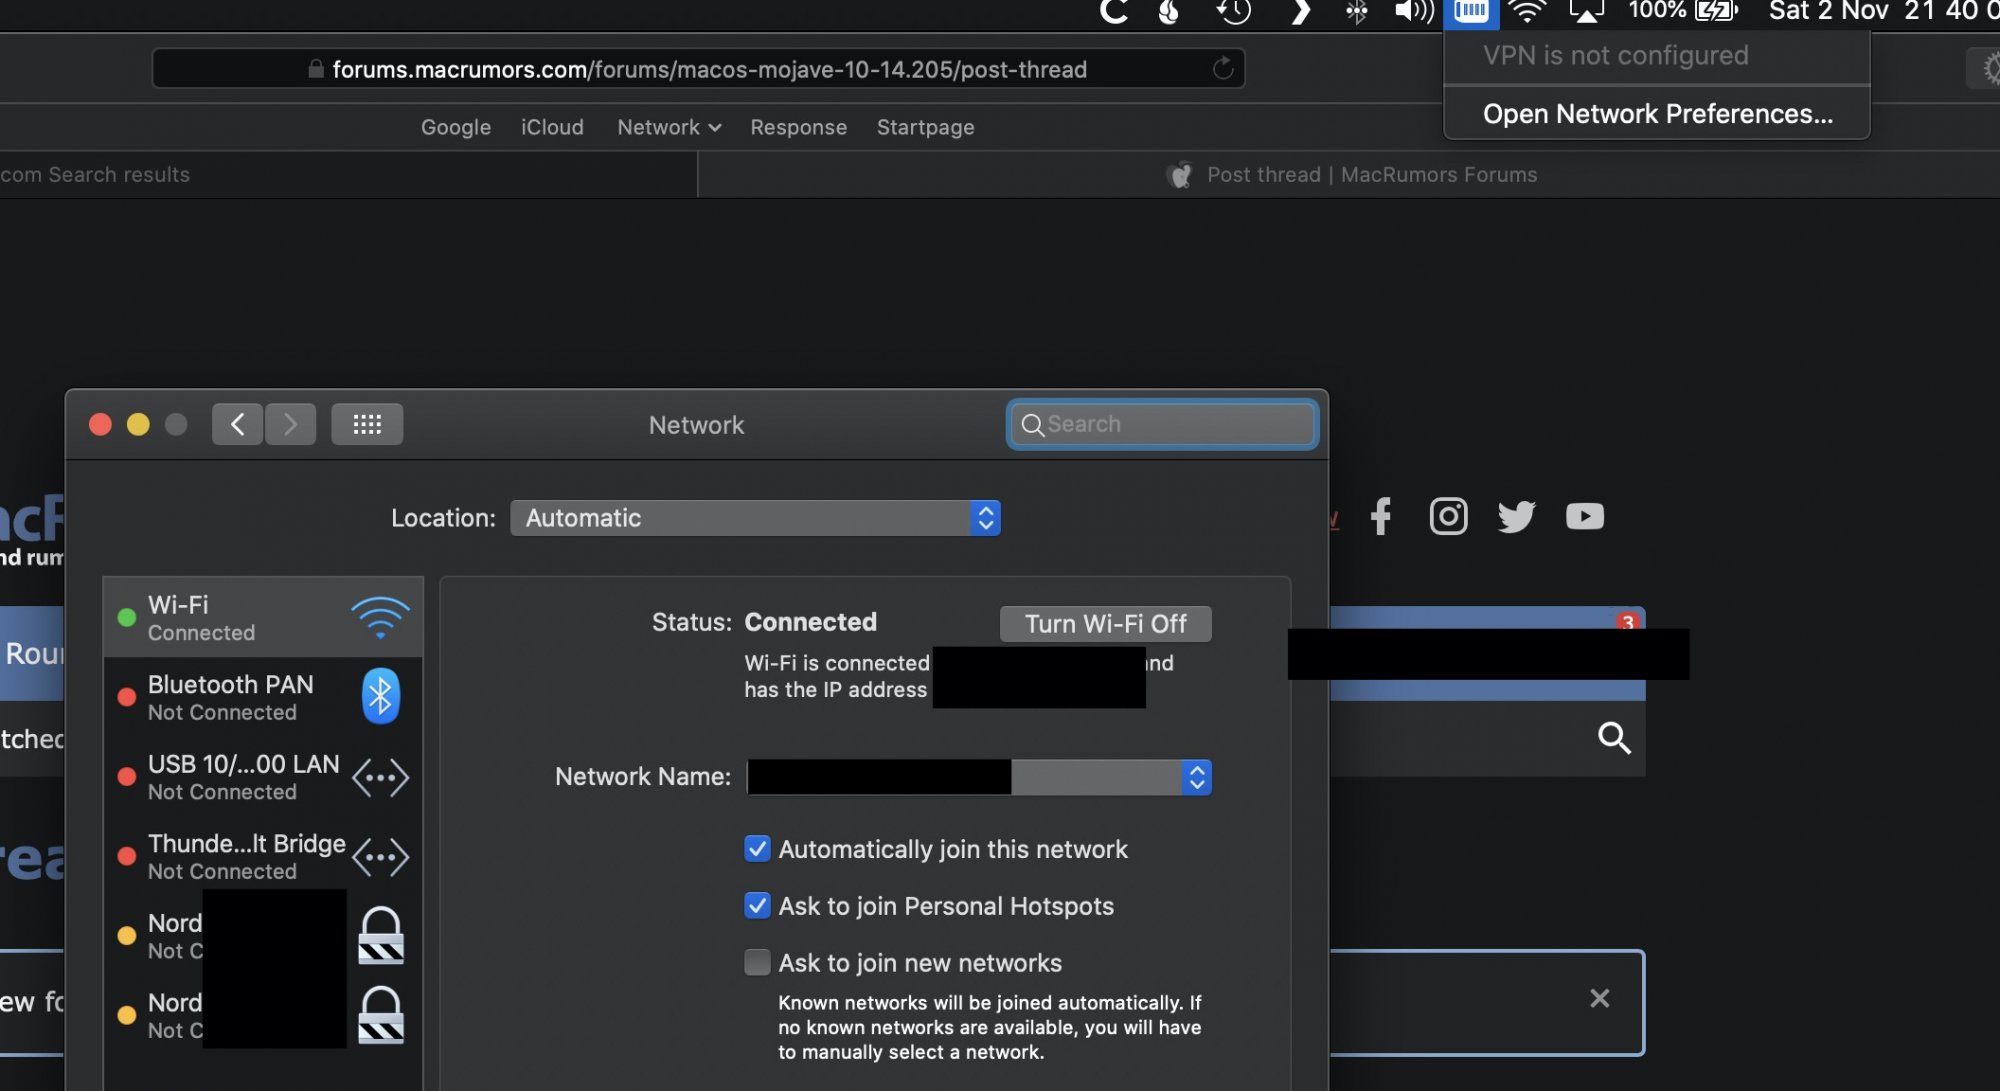Select the second Nord VPN service

coord(263,1015)
